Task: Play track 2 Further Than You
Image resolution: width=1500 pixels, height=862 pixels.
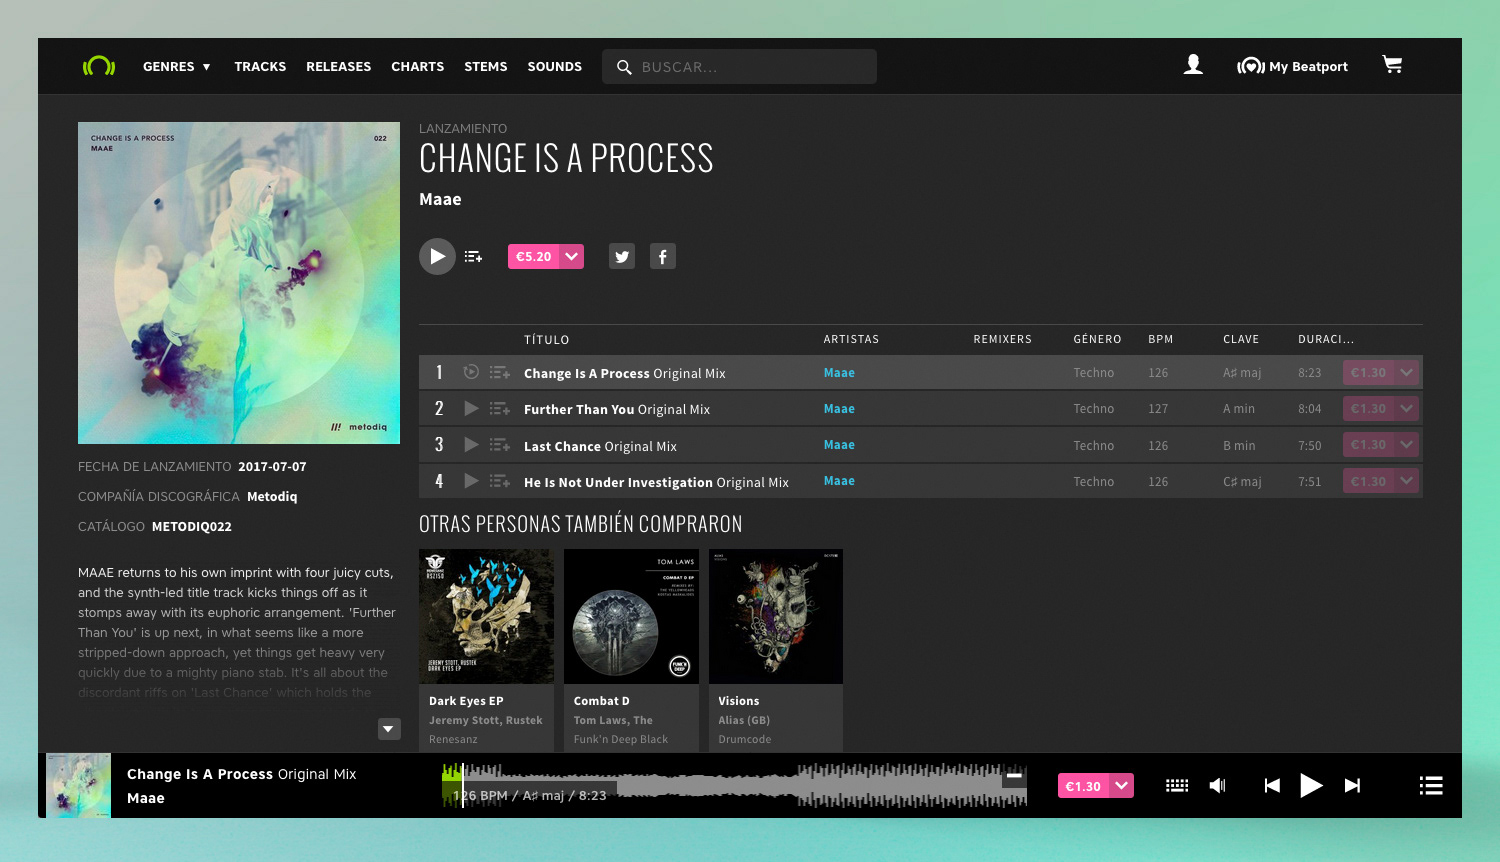Action: pos(471,408)
